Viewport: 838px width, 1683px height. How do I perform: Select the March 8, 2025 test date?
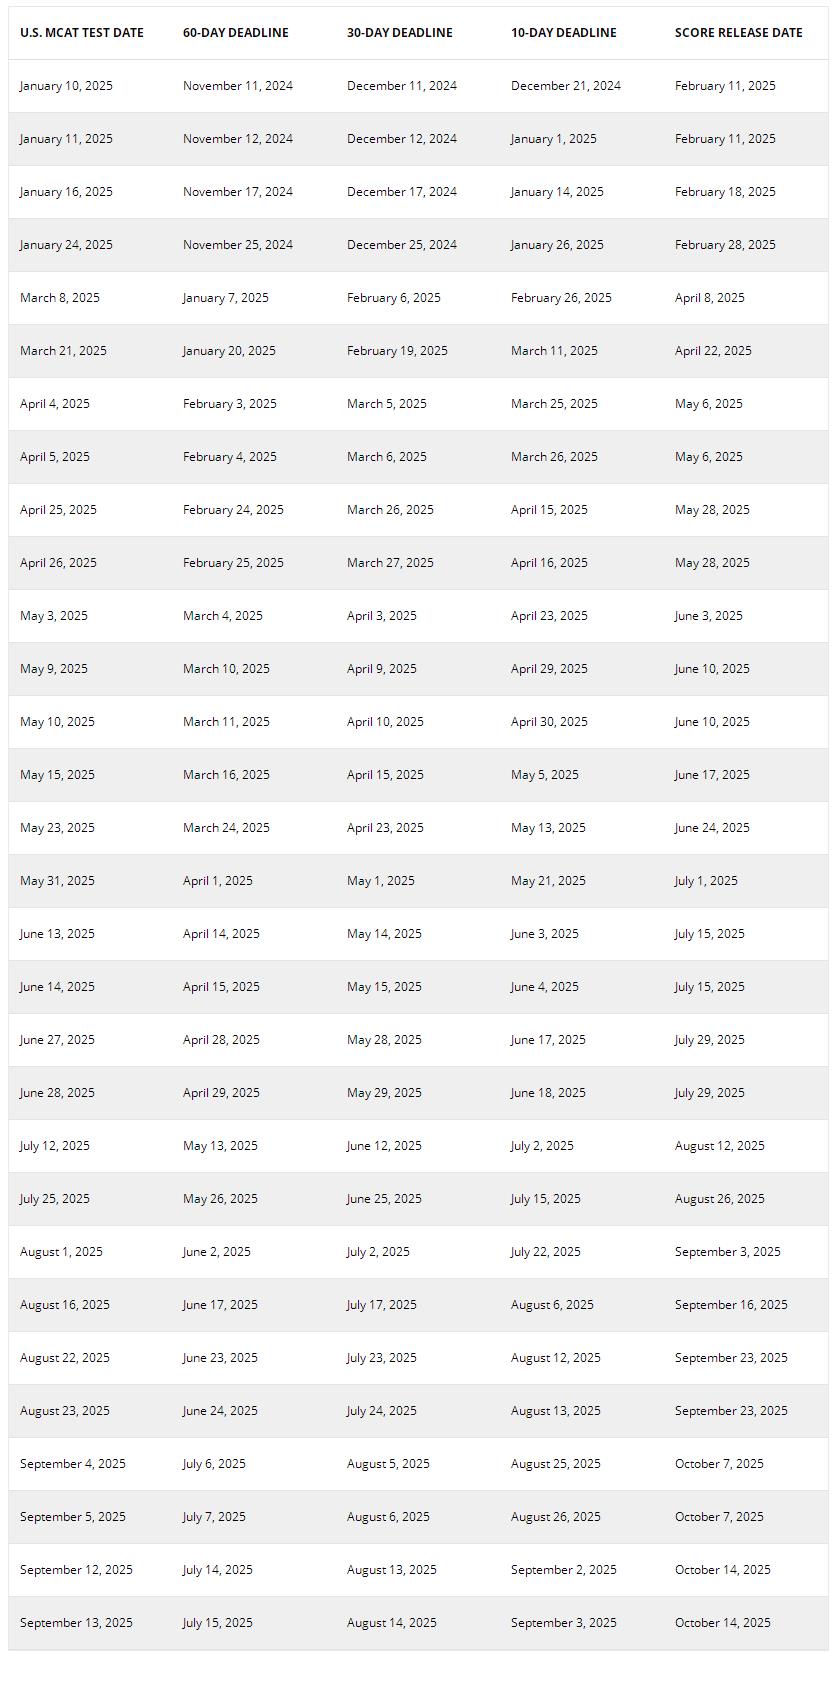coord(60,298)
